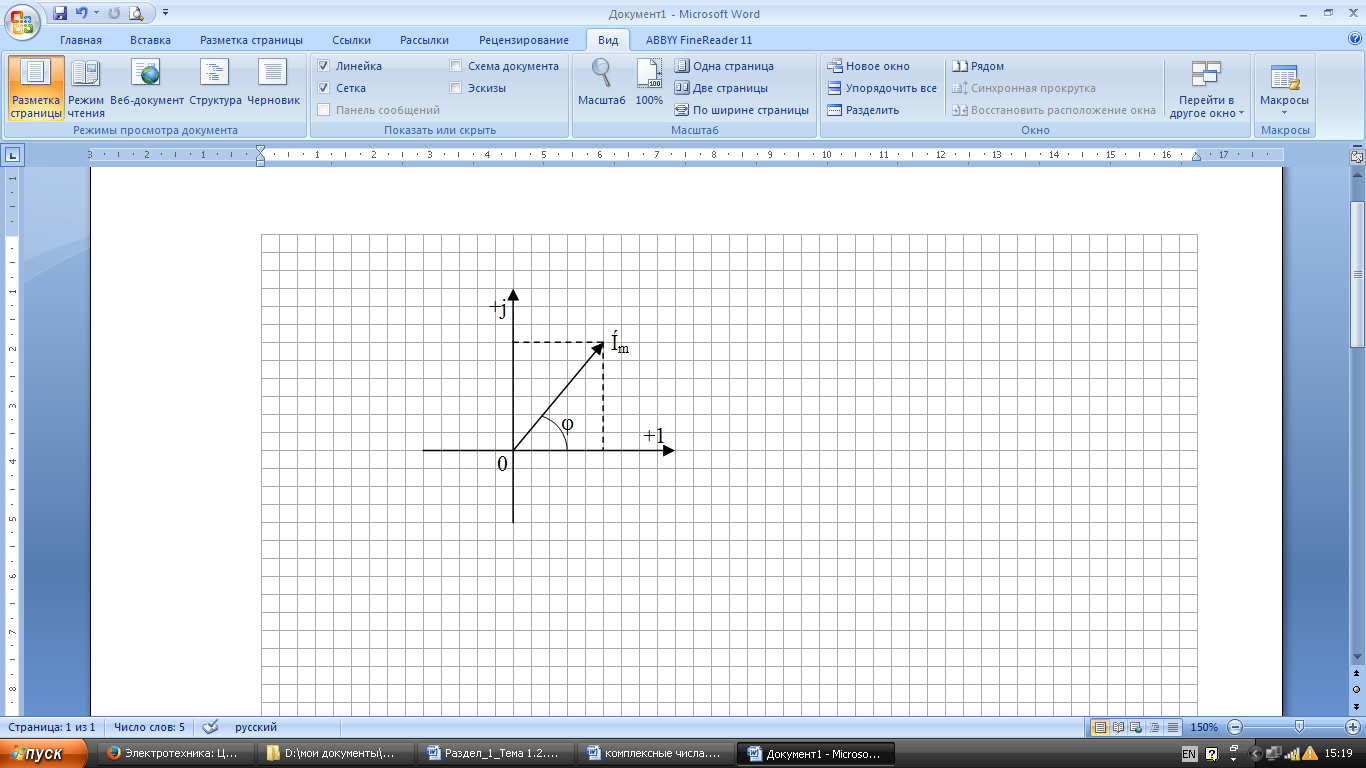Select Draft view in status bar

pos(1174,727)
